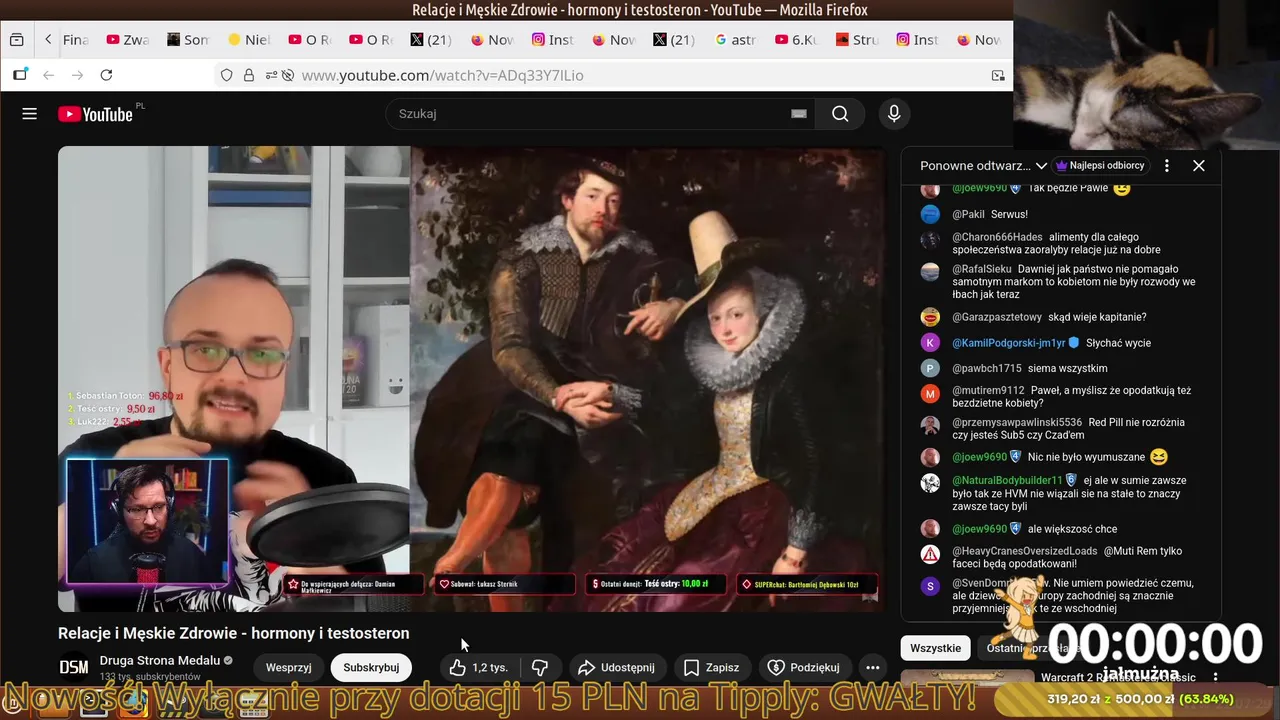This screenshot has height=720, width=1280.
Task: Click the 'Wesprzyj' button
Action: pos(288,667)
